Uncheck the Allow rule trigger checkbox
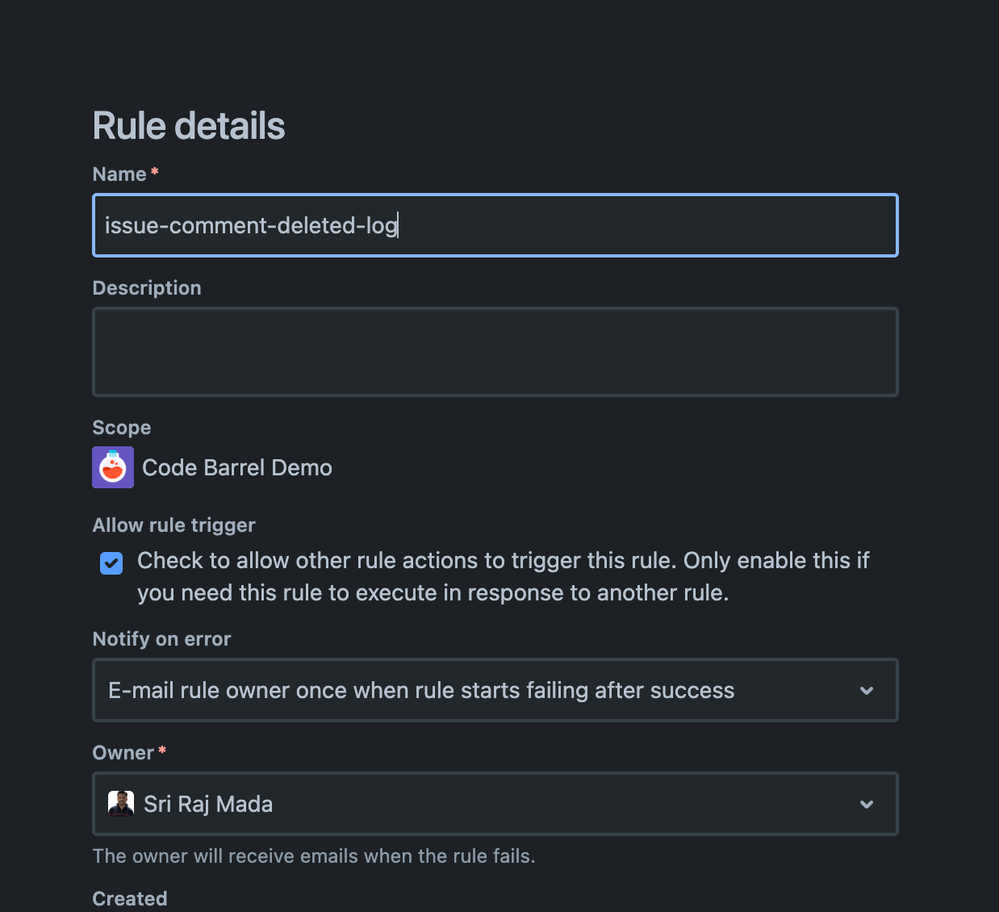The width and height of the screenshot is (999, 912). click(111, 563)
